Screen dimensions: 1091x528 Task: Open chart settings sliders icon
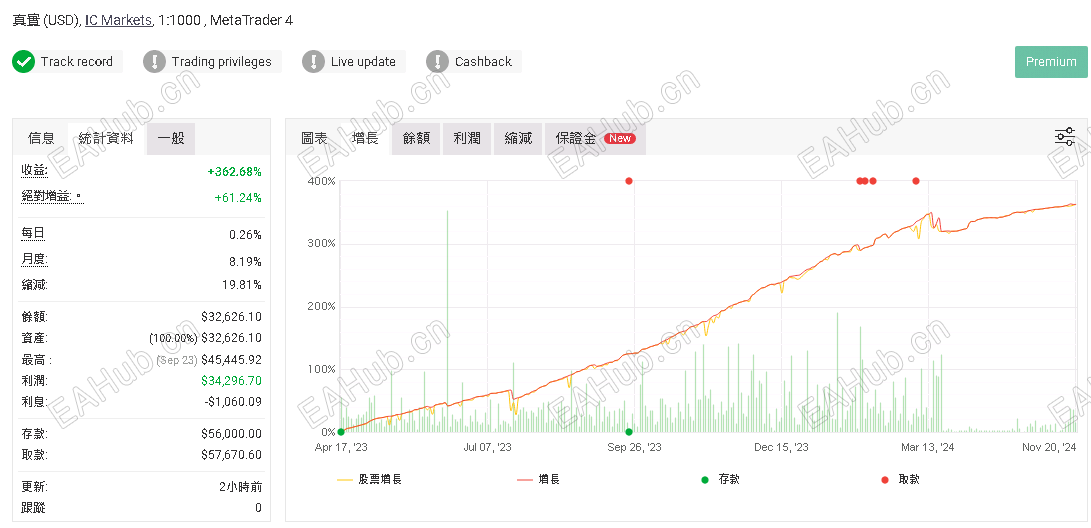(1065, 137)
